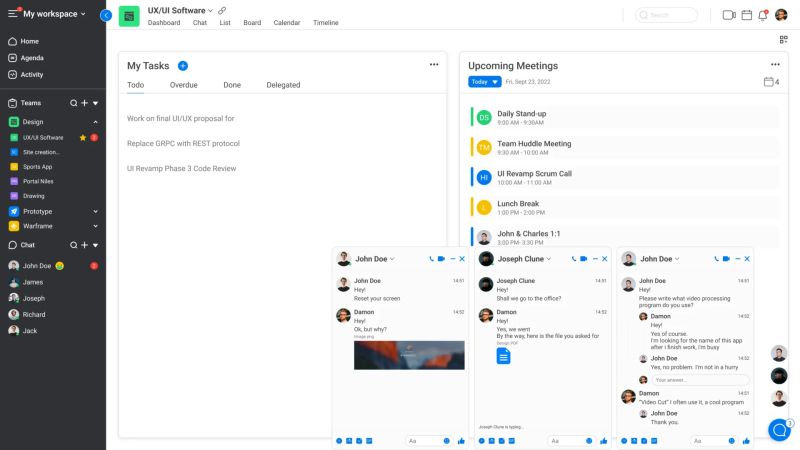Add a new task with the blue plus icon
This screenshot has height=450, width=800.
click(183, 66)
